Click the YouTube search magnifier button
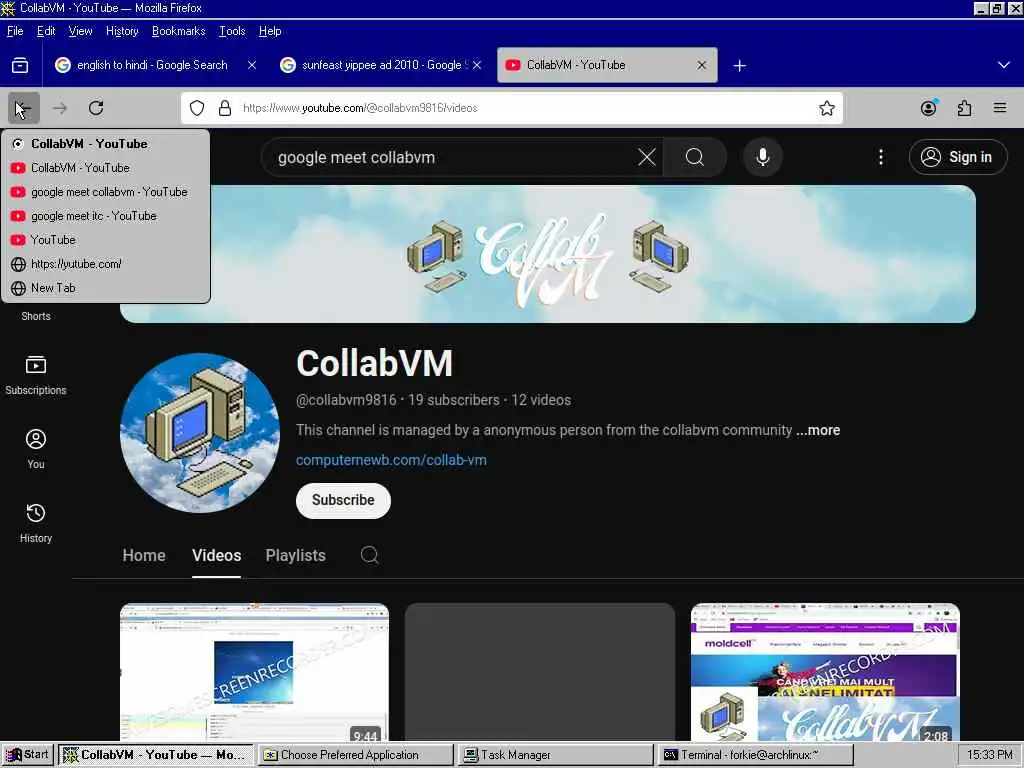The image size is (1024, 768). point(695,157)
